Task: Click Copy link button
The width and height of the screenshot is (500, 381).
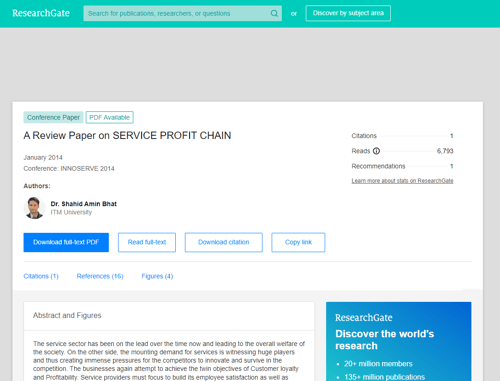Action: [x=298, y=242]
